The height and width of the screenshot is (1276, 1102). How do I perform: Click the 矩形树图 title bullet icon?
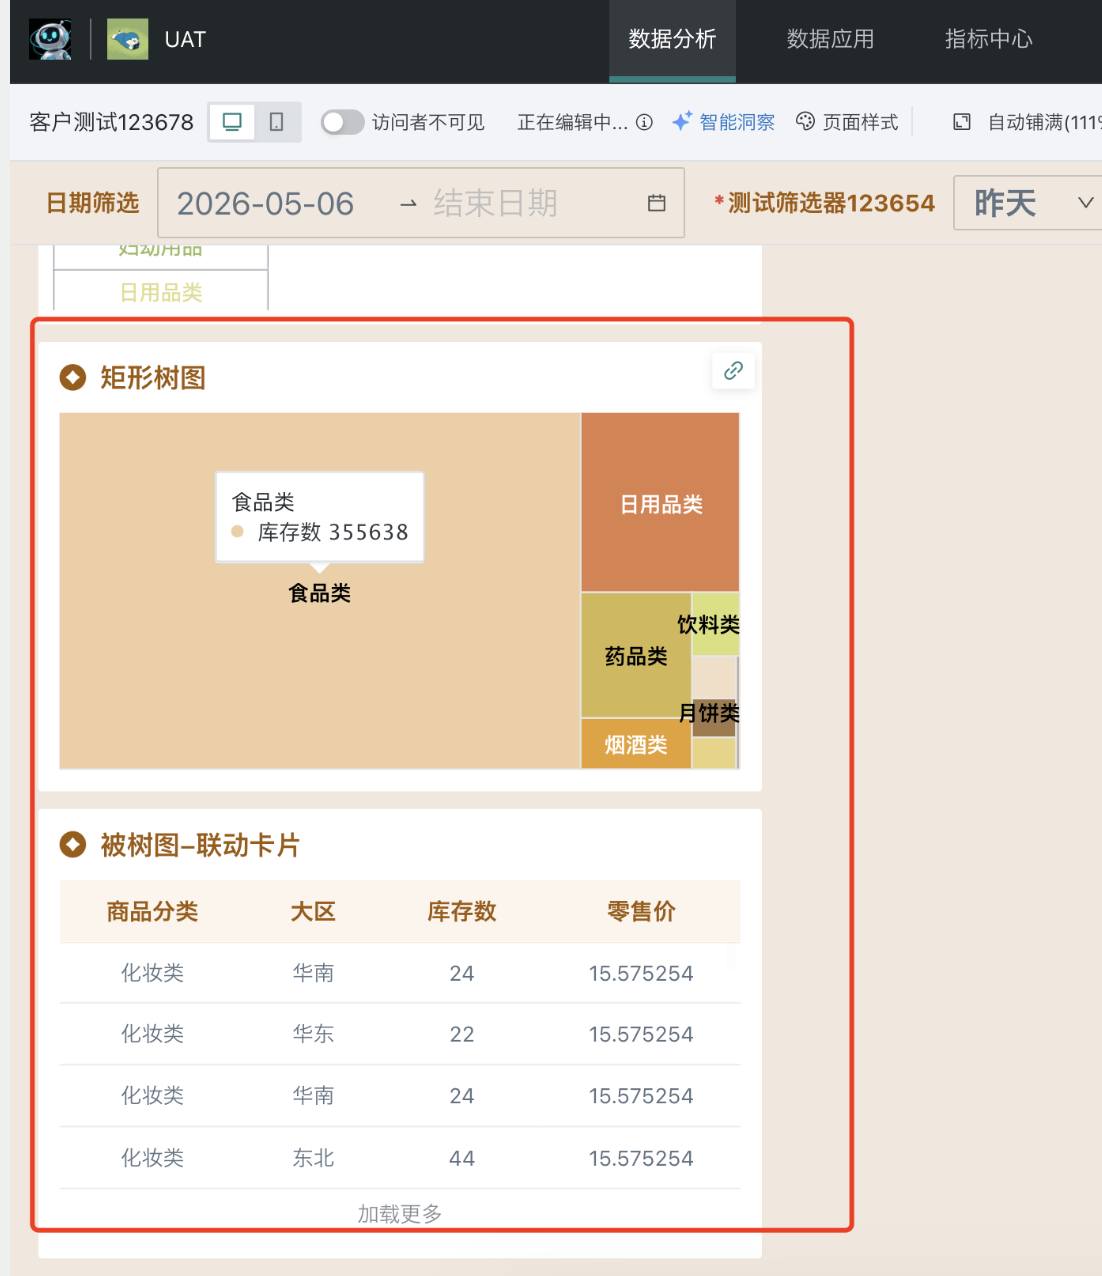(x=73, y=377)
